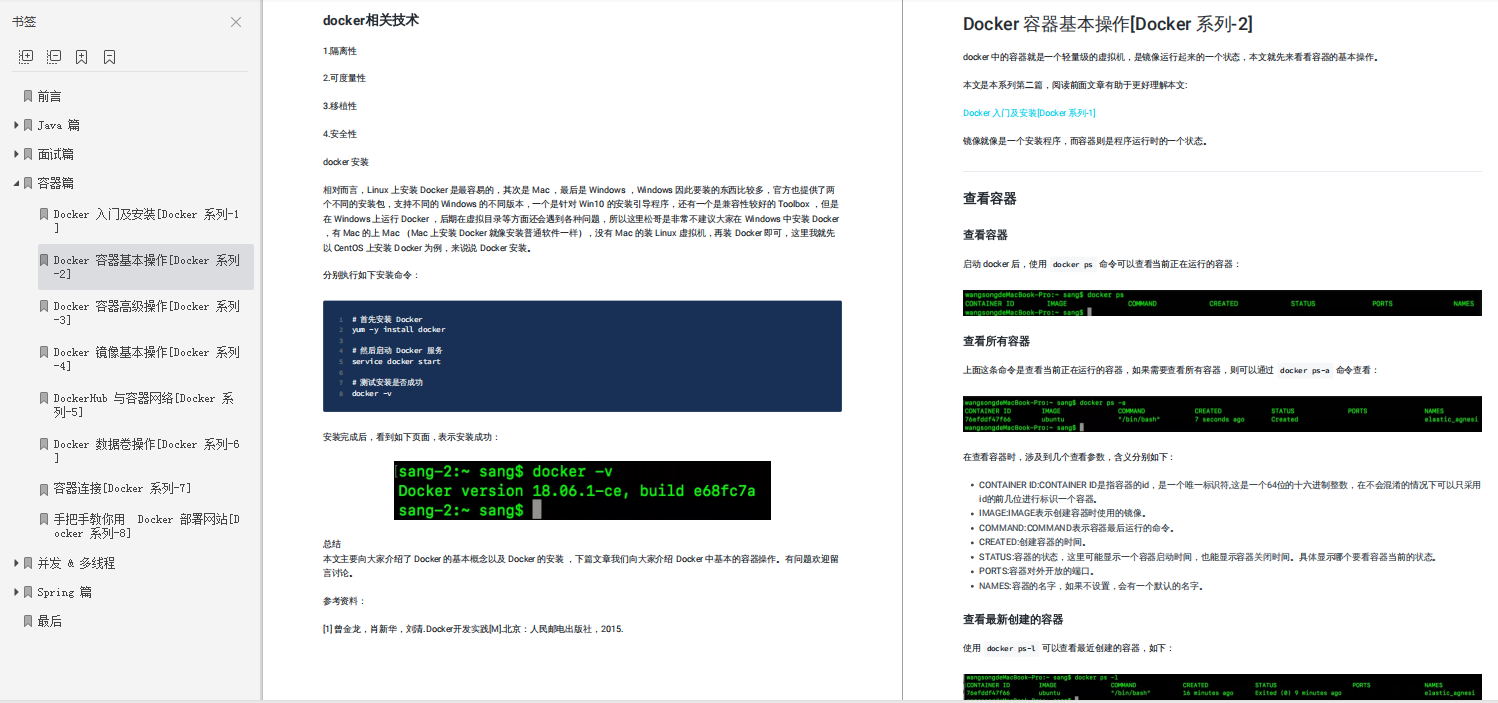Expand the Java 篇 bookmark group
The height and width of the screenshot is (703, 1498).
(16, 125)
